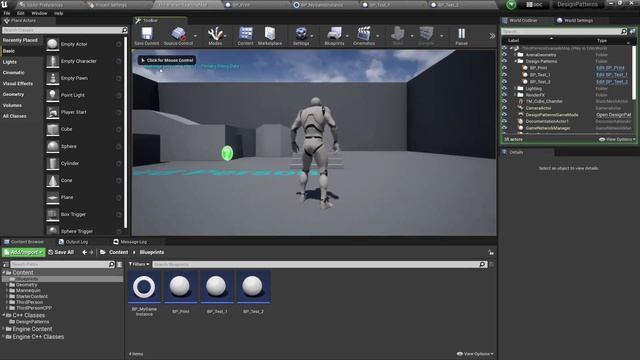Lock the Content Browser with the lock icon
Screen dimensions: 640x360
coord(491,252)
